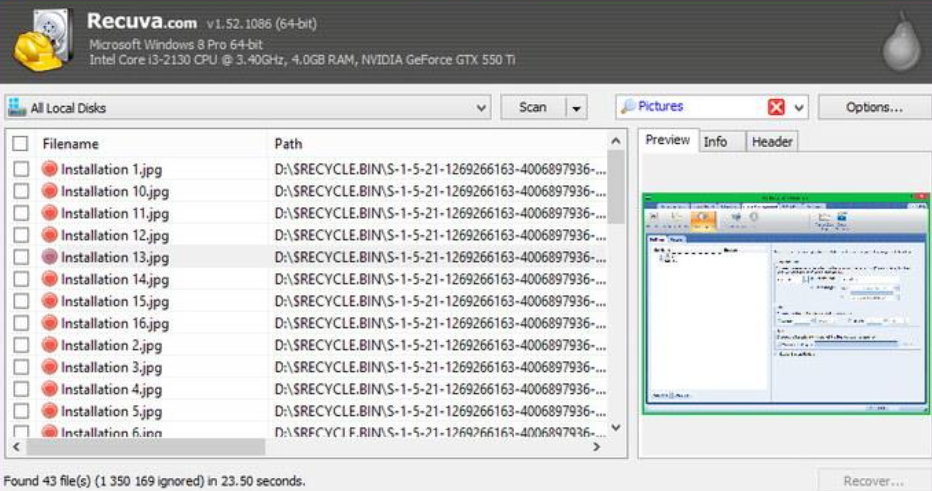Viewport: 932px width, 491px height.
Task: Click red status icon of Installation 12.jpg
Action: (50, 235)
